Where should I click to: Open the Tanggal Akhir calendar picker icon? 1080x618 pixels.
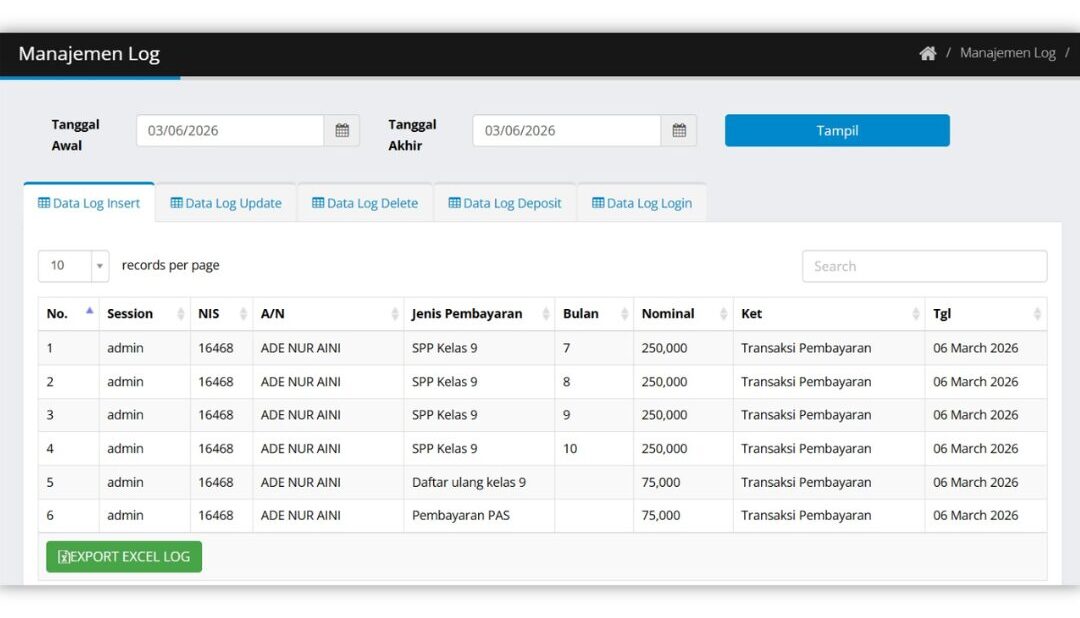679,130
